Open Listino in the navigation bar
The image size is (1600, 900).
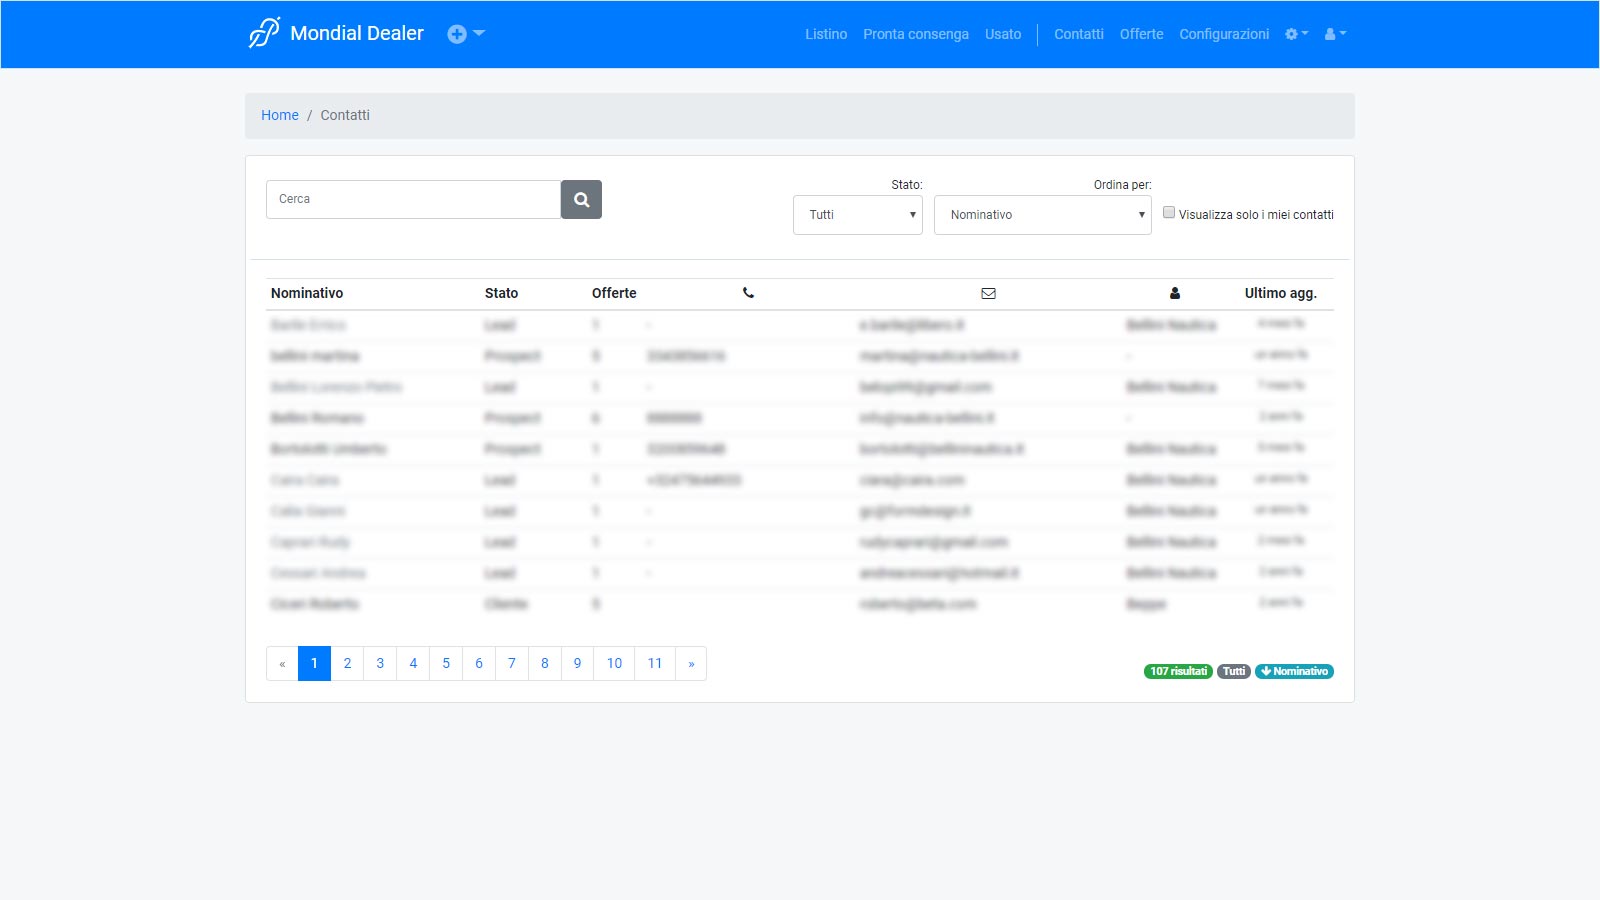(826, 34)
